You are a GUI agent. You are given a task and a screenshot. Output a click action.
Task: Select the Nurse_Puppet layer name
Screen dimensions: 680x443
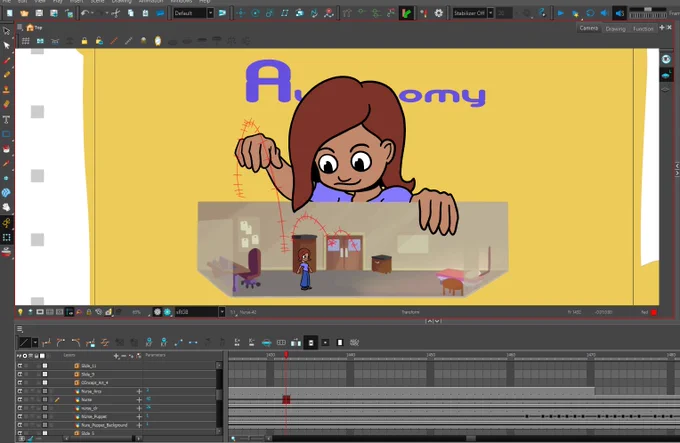click(x=94, y=417)
